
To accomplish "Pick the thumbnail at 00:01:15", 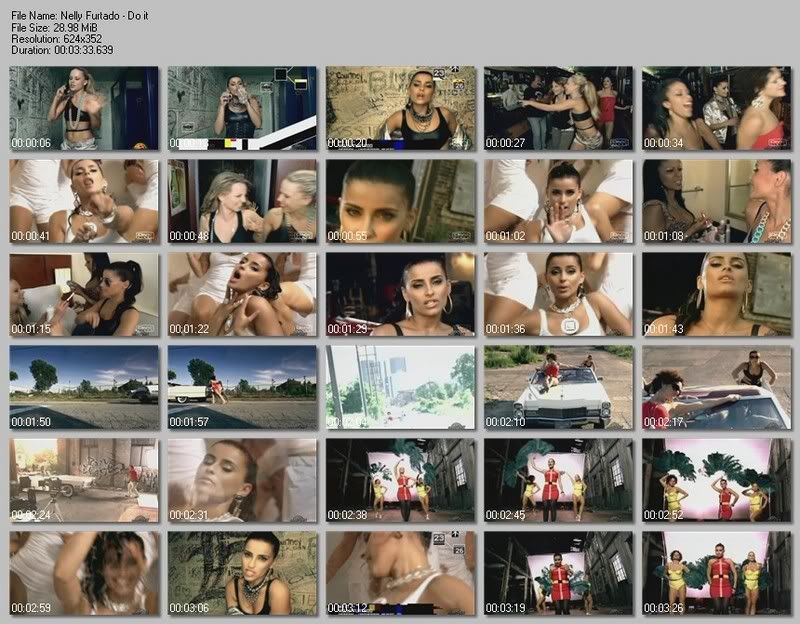I will [x=84, y=294].
